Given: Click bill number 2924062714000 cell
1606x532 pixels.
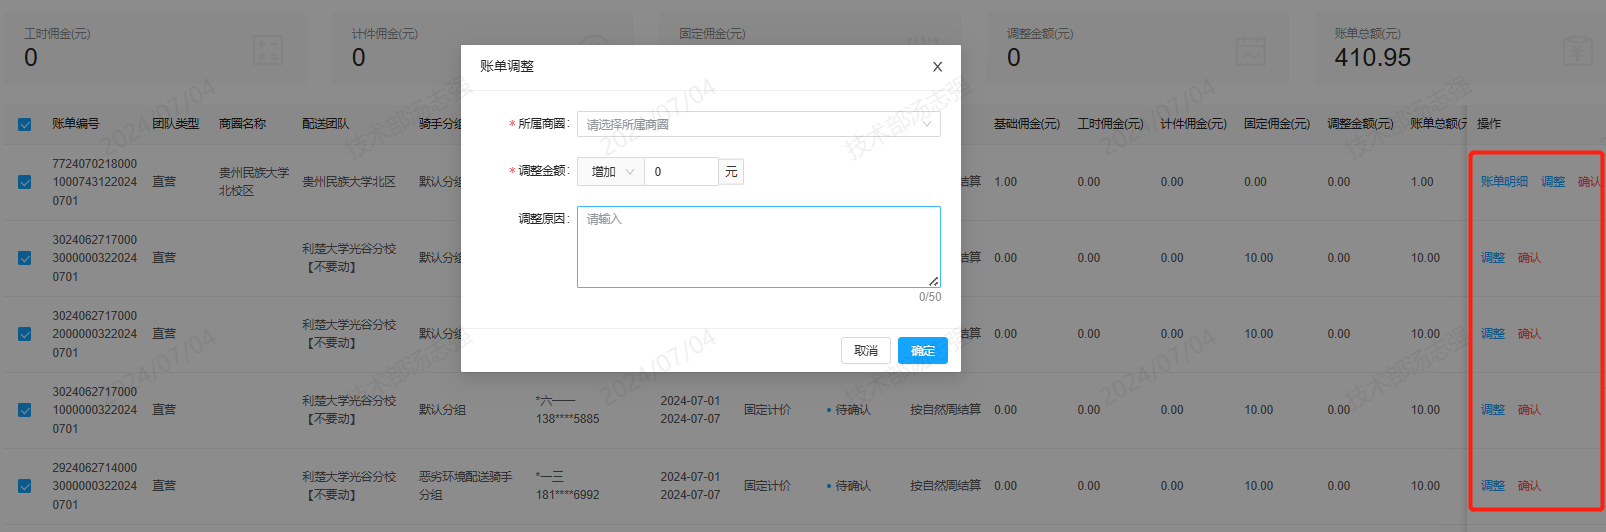Looking at the screenshot, I should pos(95,486).
